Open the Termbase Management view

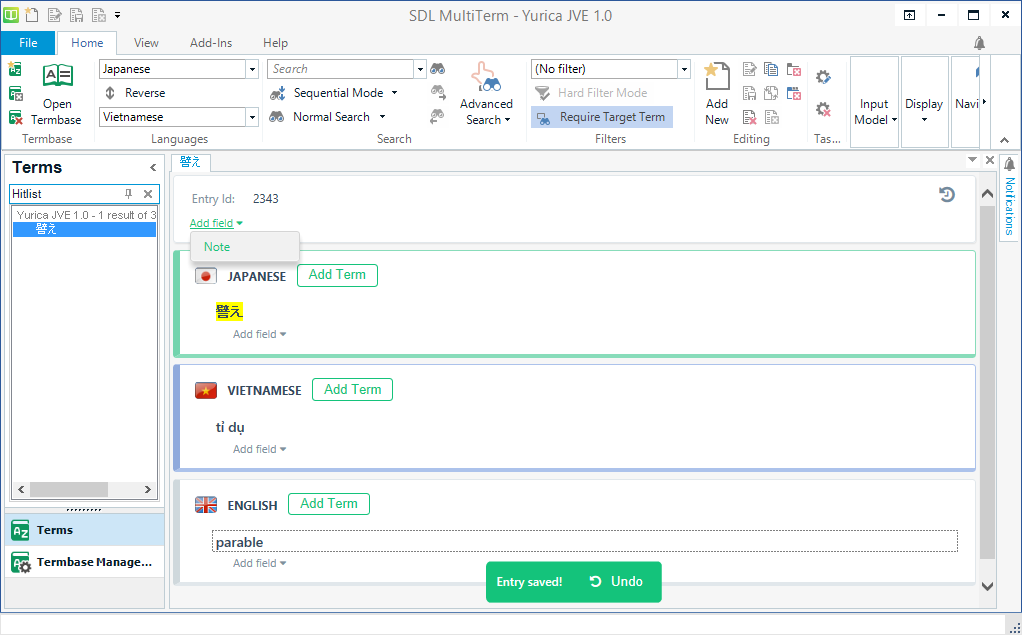tap(84, 562)
